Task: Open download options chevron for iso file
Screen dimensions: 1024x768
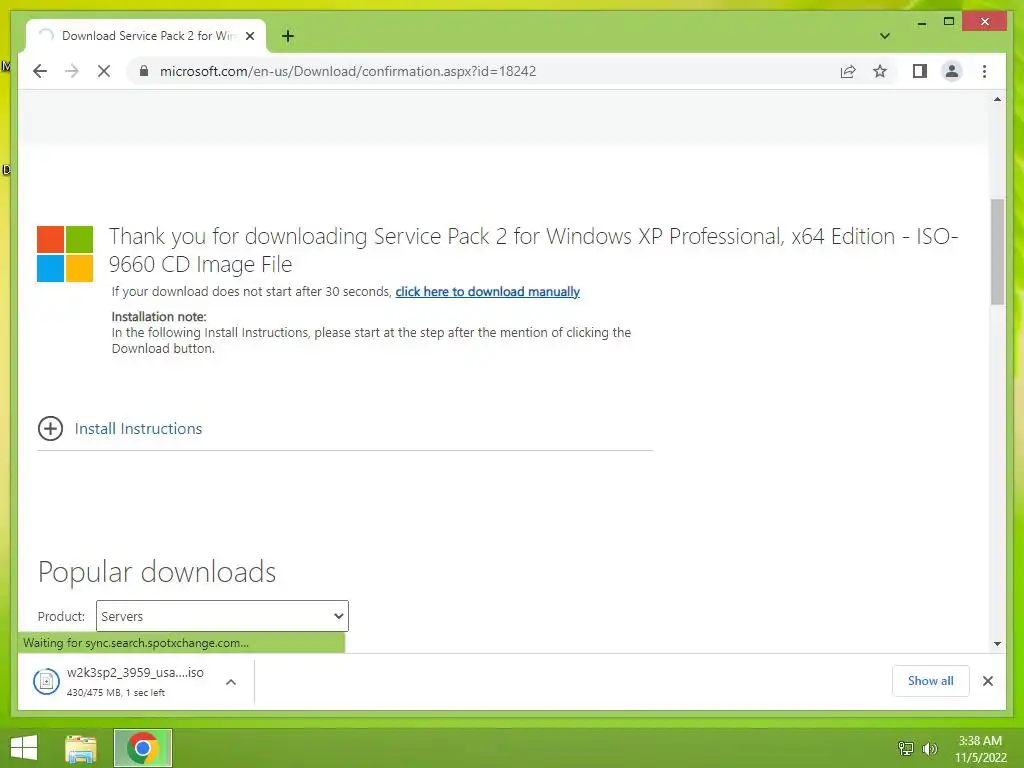Action: [x=231, y=682]
